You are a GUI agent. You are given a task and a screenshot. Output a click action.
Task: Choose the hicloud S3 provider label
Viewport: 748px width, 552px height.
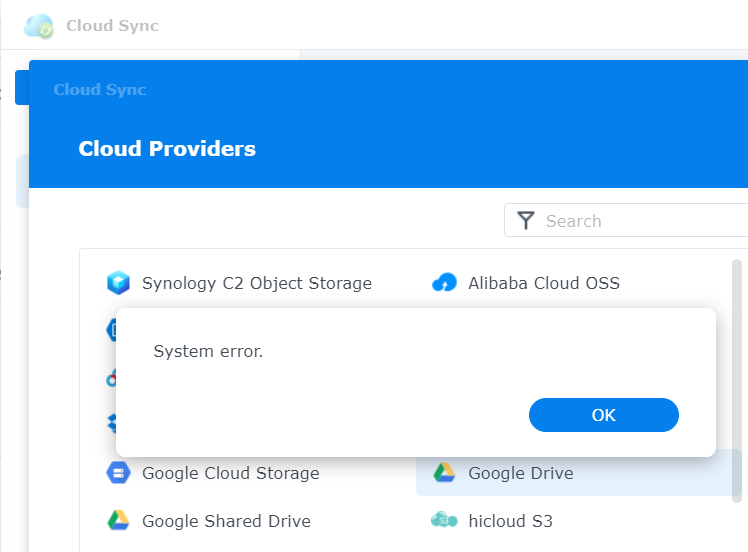tap(510, 521)
